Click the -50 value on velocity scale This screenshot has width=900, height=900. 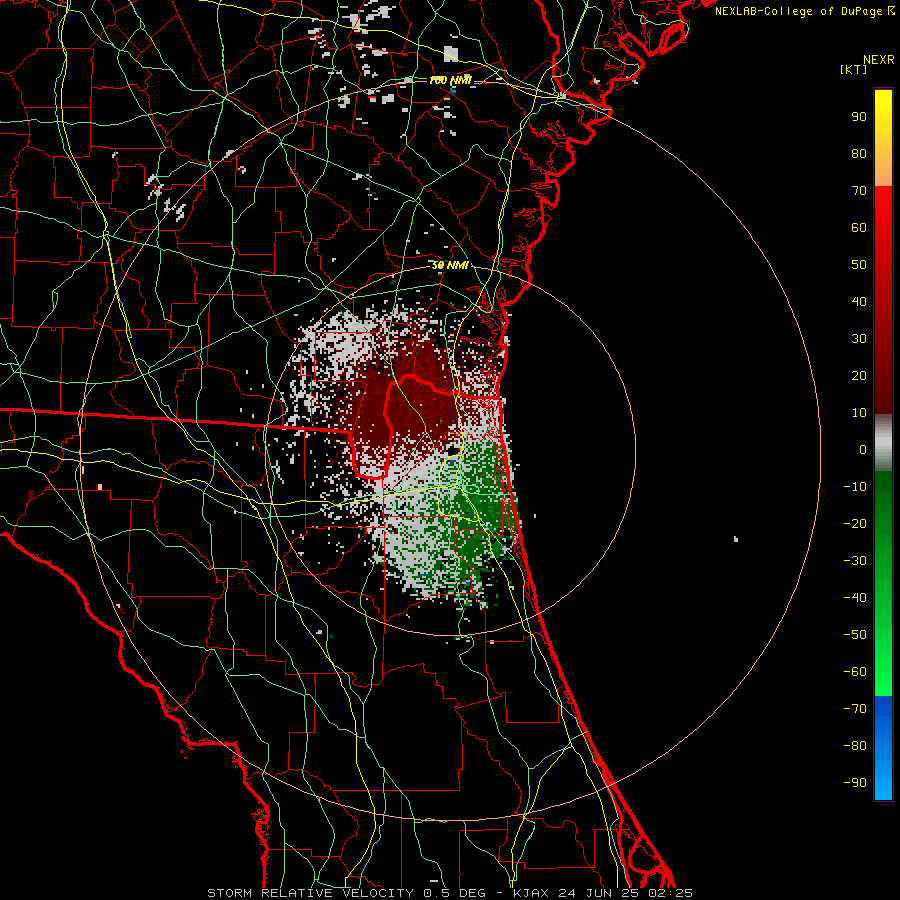[855, 635]
